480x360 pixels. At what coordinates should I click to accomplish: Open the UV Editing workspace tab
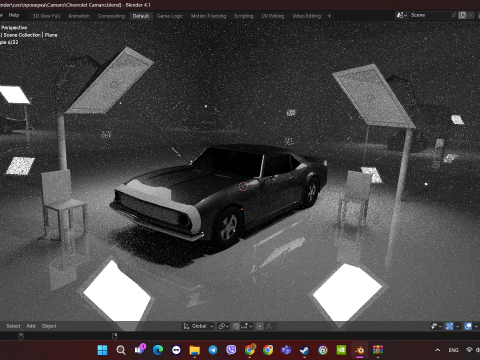coord(273,16)
